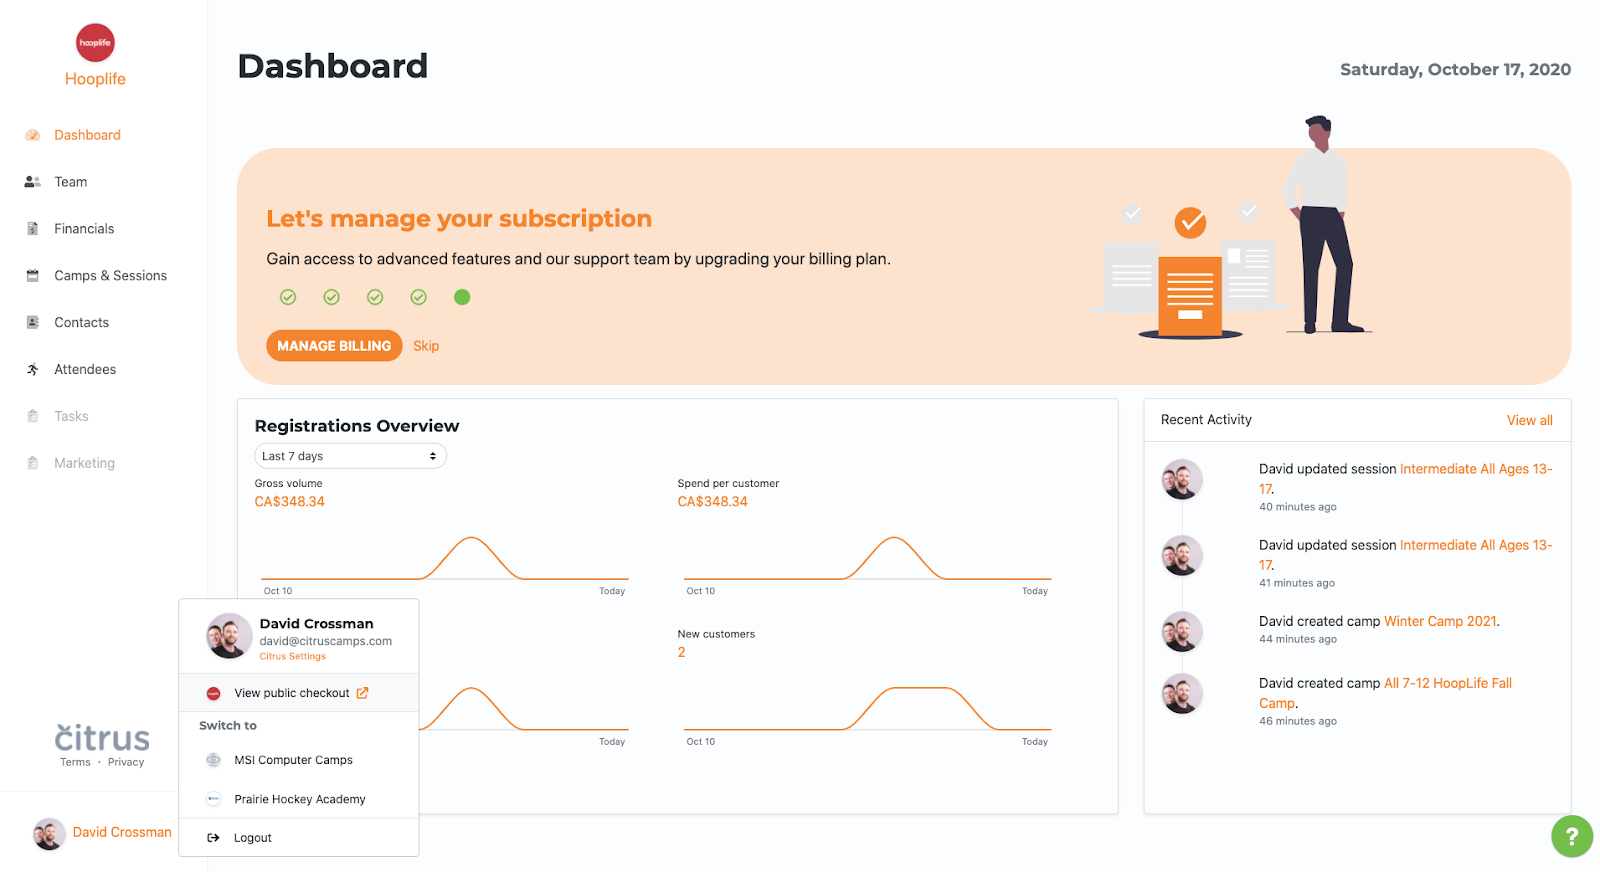This screenshot has width=1600, height=872.
Task: Open the Winter Camp 2021 link
Action: tap(1440, 621)
